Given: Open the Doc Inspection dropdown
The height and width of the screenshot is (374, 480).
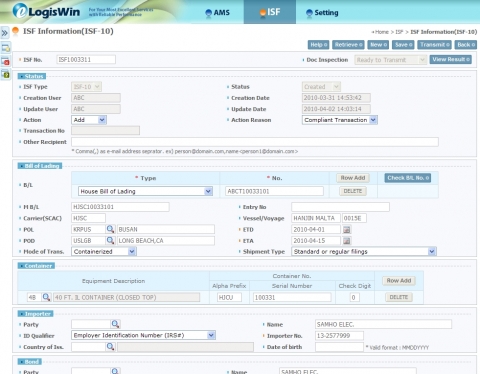Looking at the screenshot, I should tap(390, 60).
